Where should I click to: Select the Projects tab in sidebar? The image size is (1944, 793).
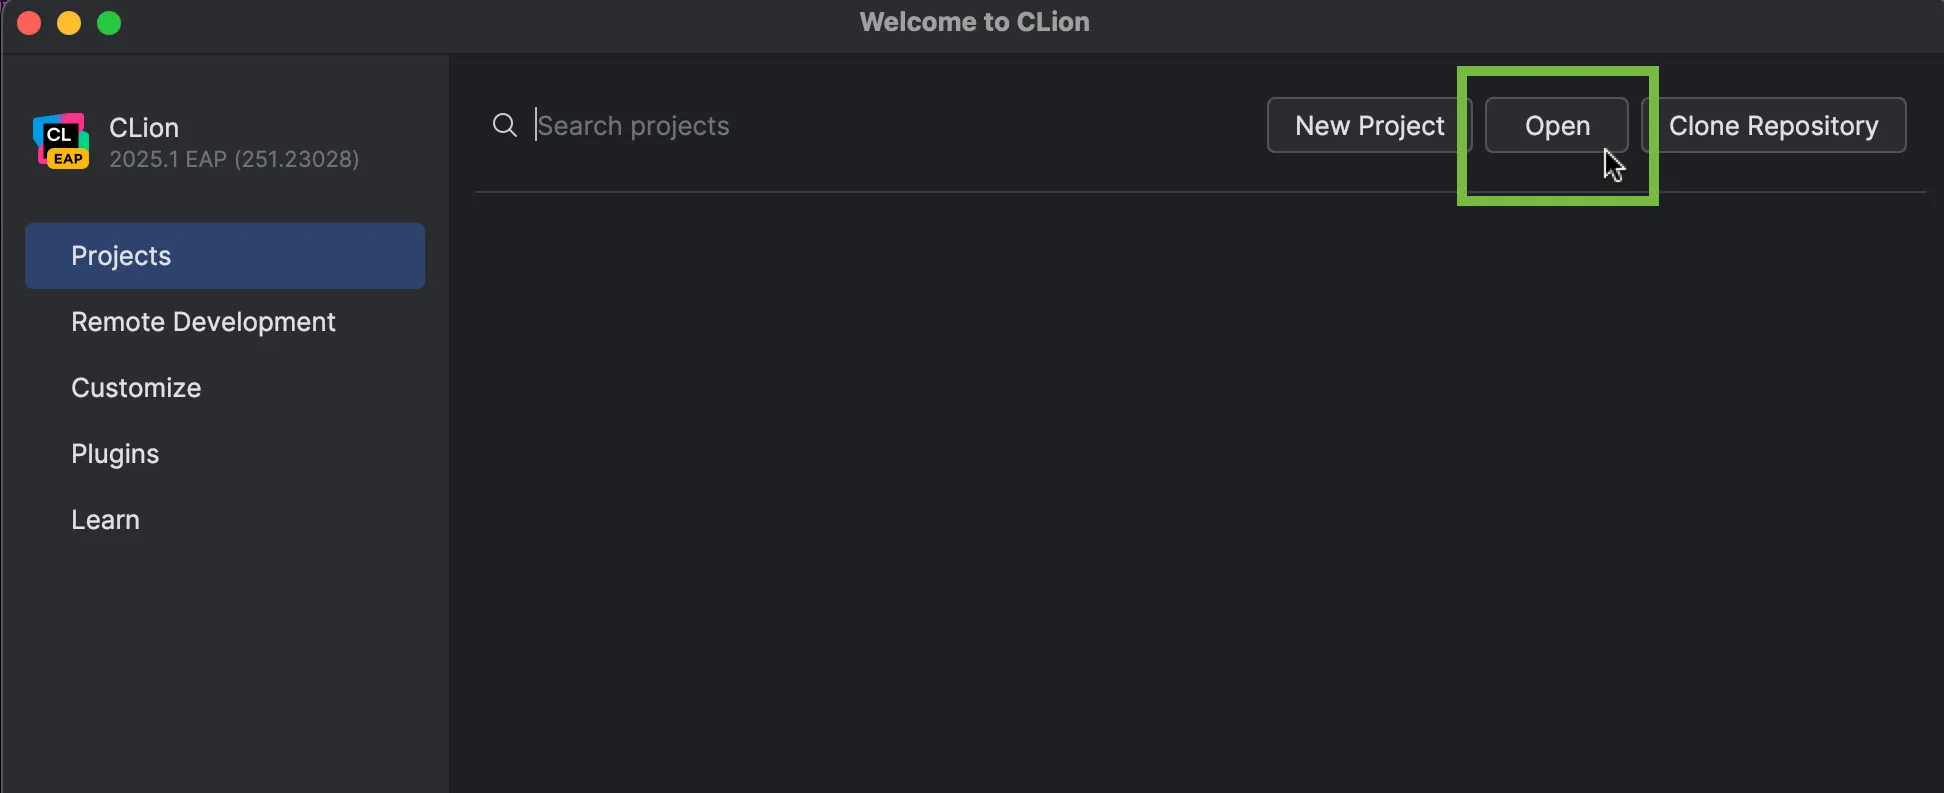tap(225, 256)
